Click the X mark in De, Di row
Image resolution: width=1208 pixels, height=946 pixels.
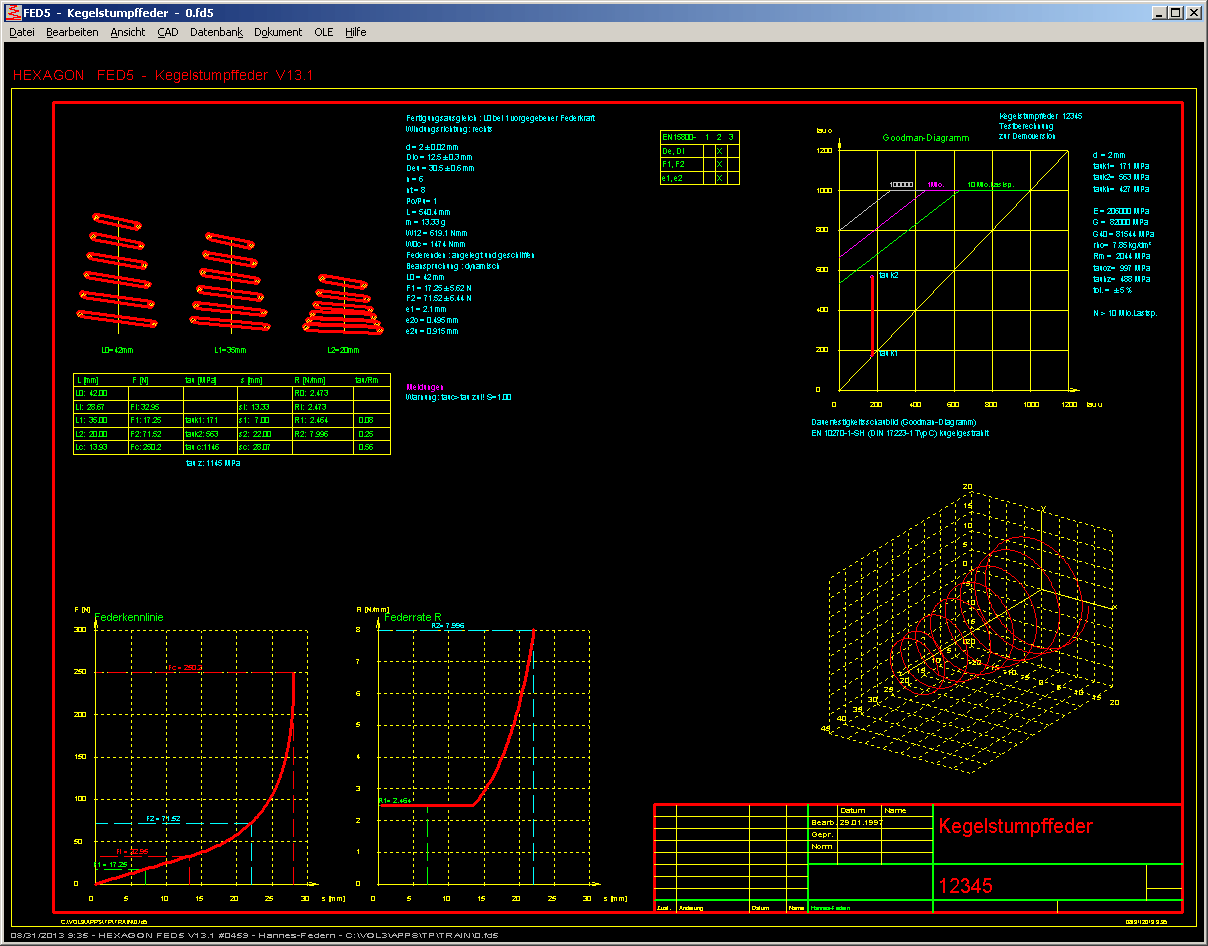(x=718, y=151)
